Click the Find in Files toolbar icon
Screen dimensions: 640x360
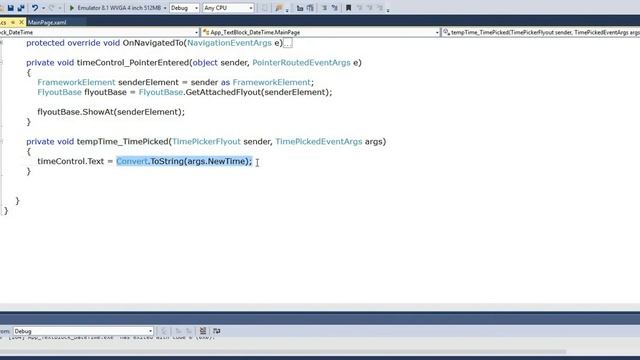click(x=279, y=8)
